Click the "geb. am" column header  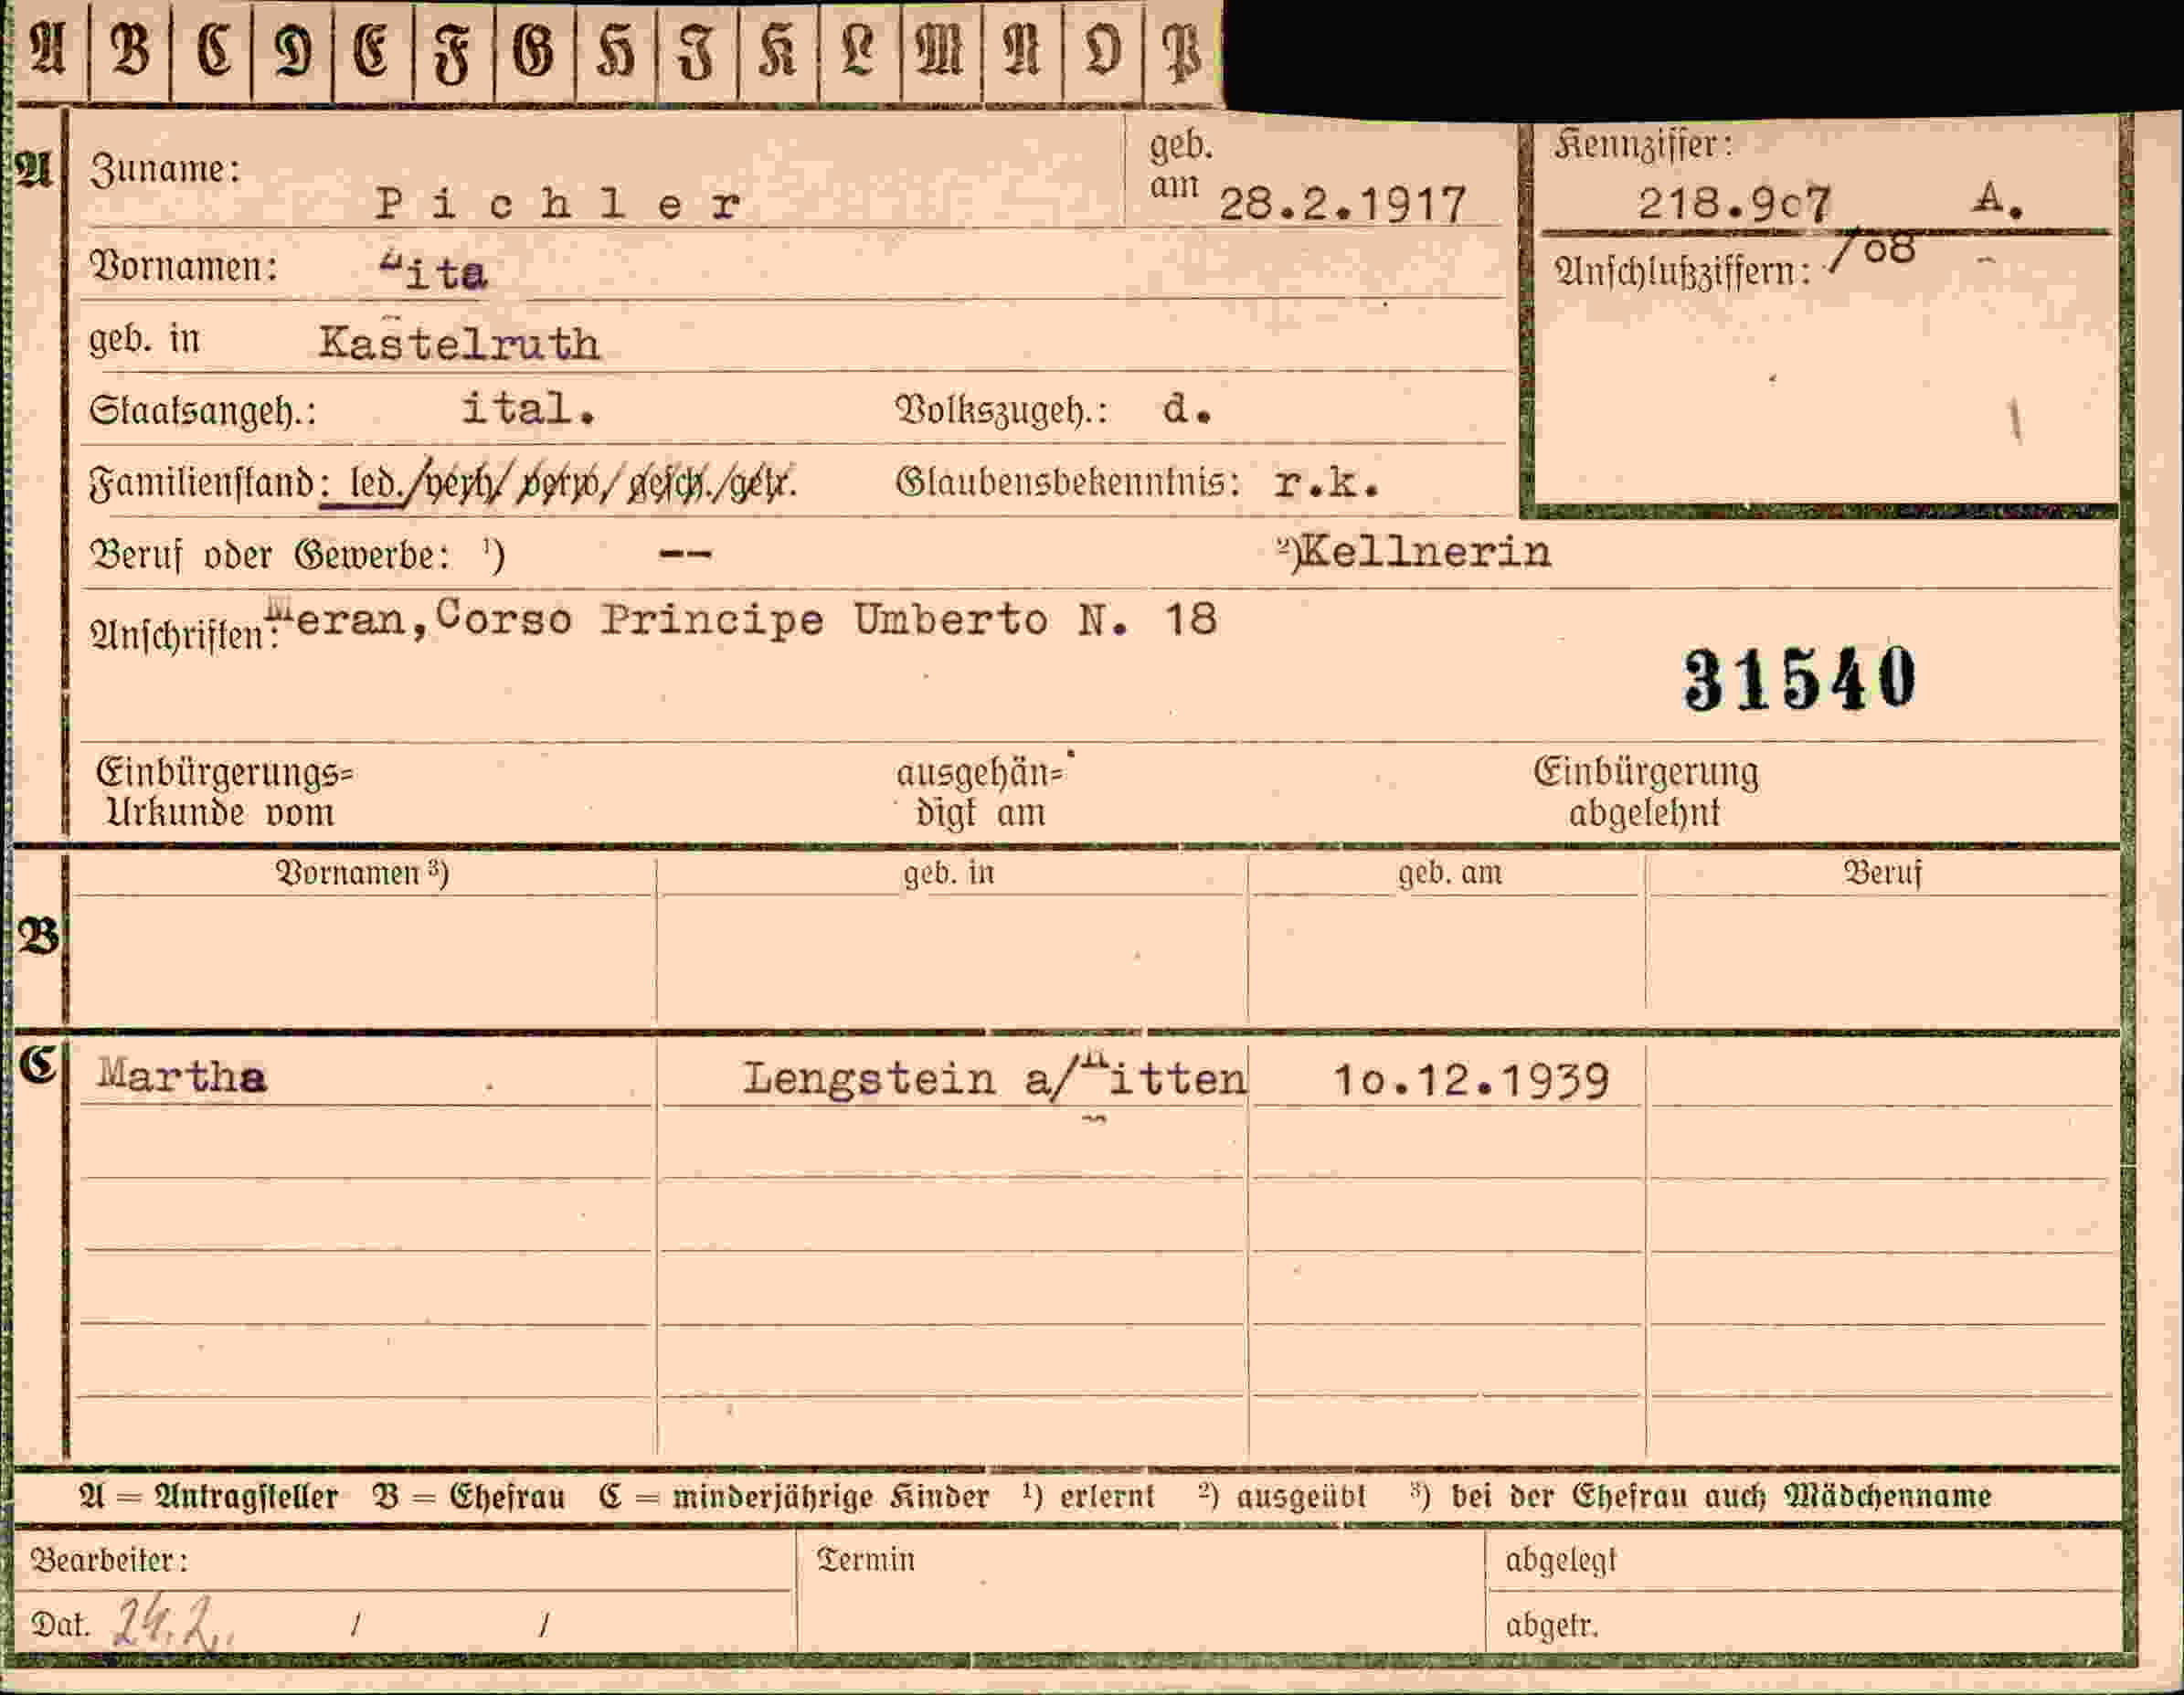tap(1450, 873)
